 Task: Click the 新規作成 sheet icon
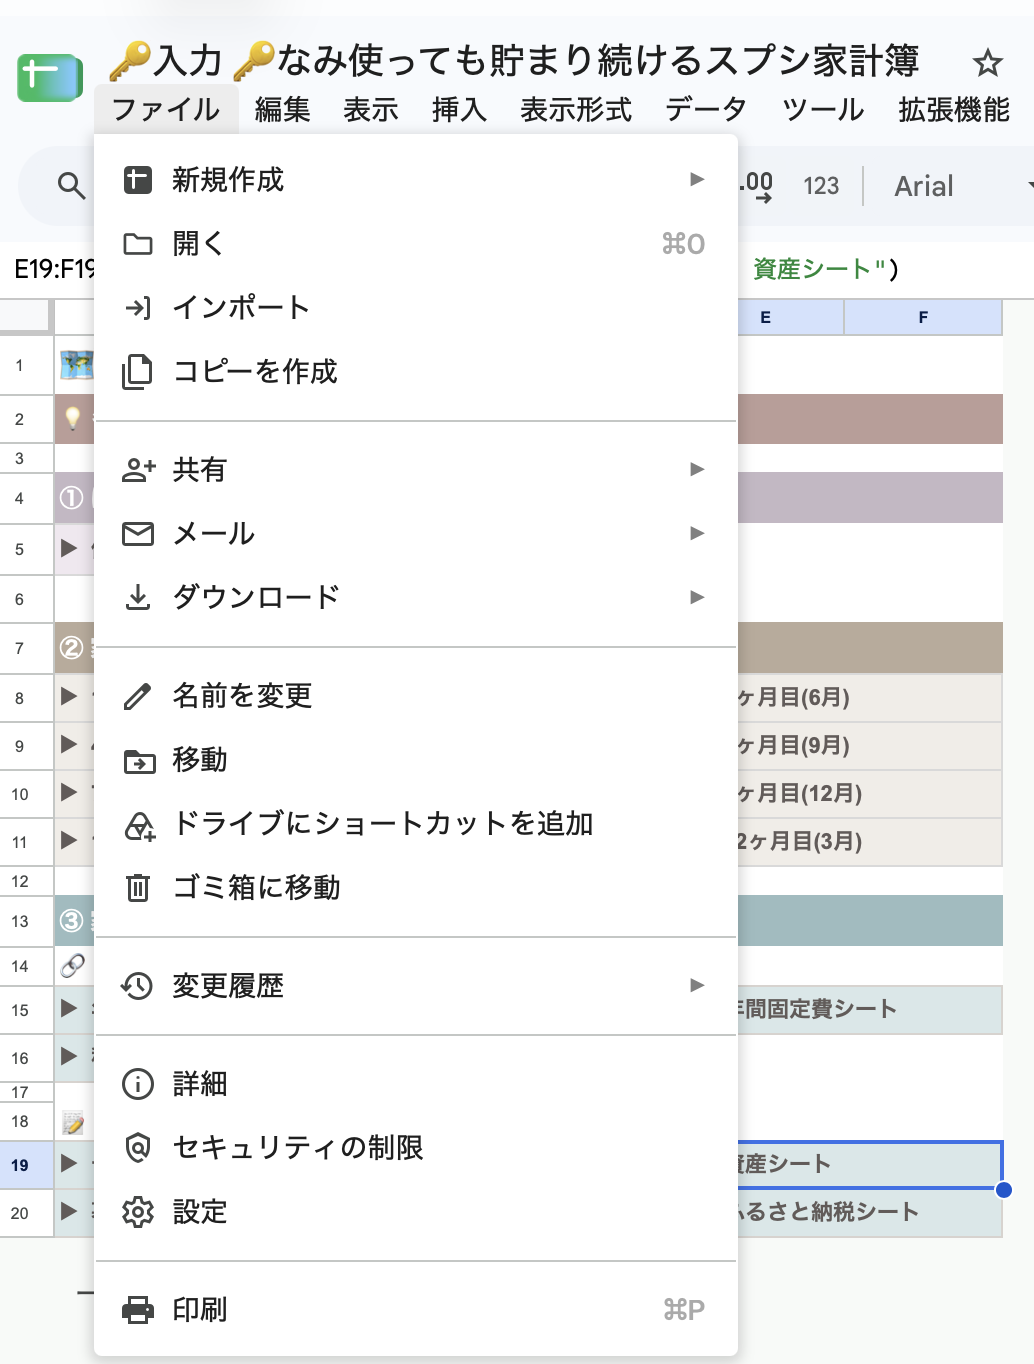(x=137, y=180)
